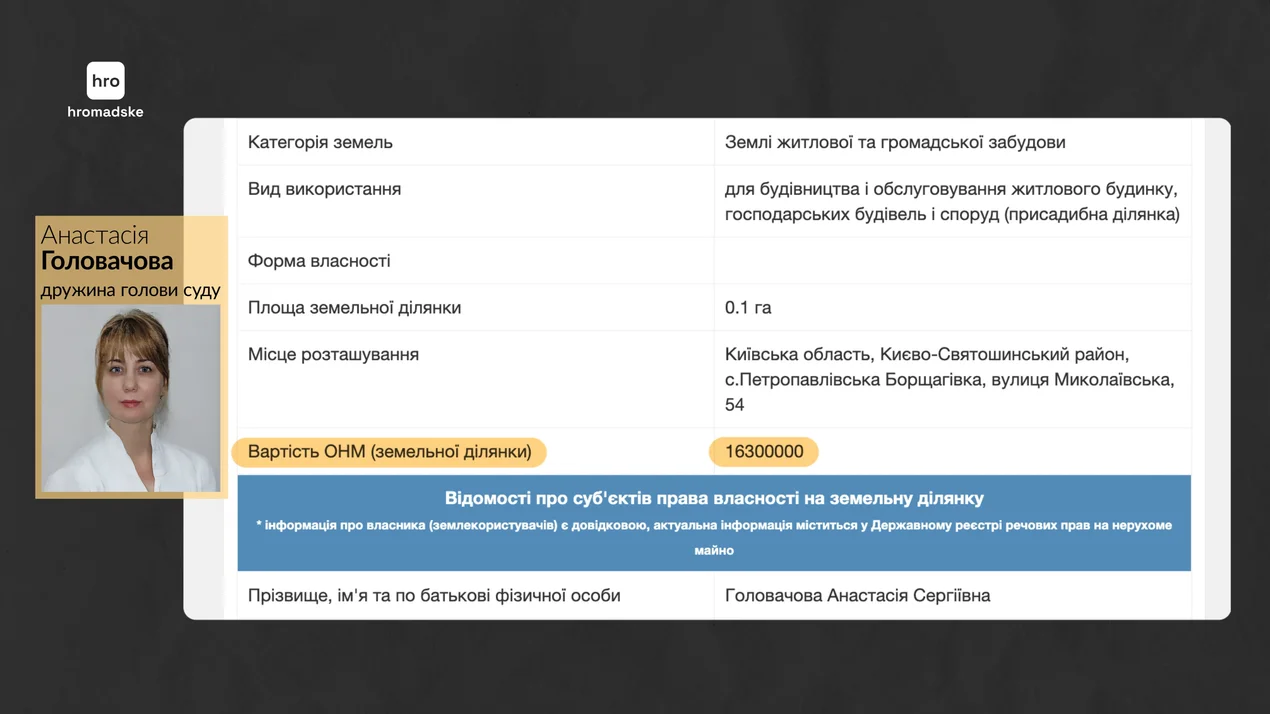Select the "Категорія земель" row label
Viewport: 1270px width, 714px height.
click(x=320, y=143)
